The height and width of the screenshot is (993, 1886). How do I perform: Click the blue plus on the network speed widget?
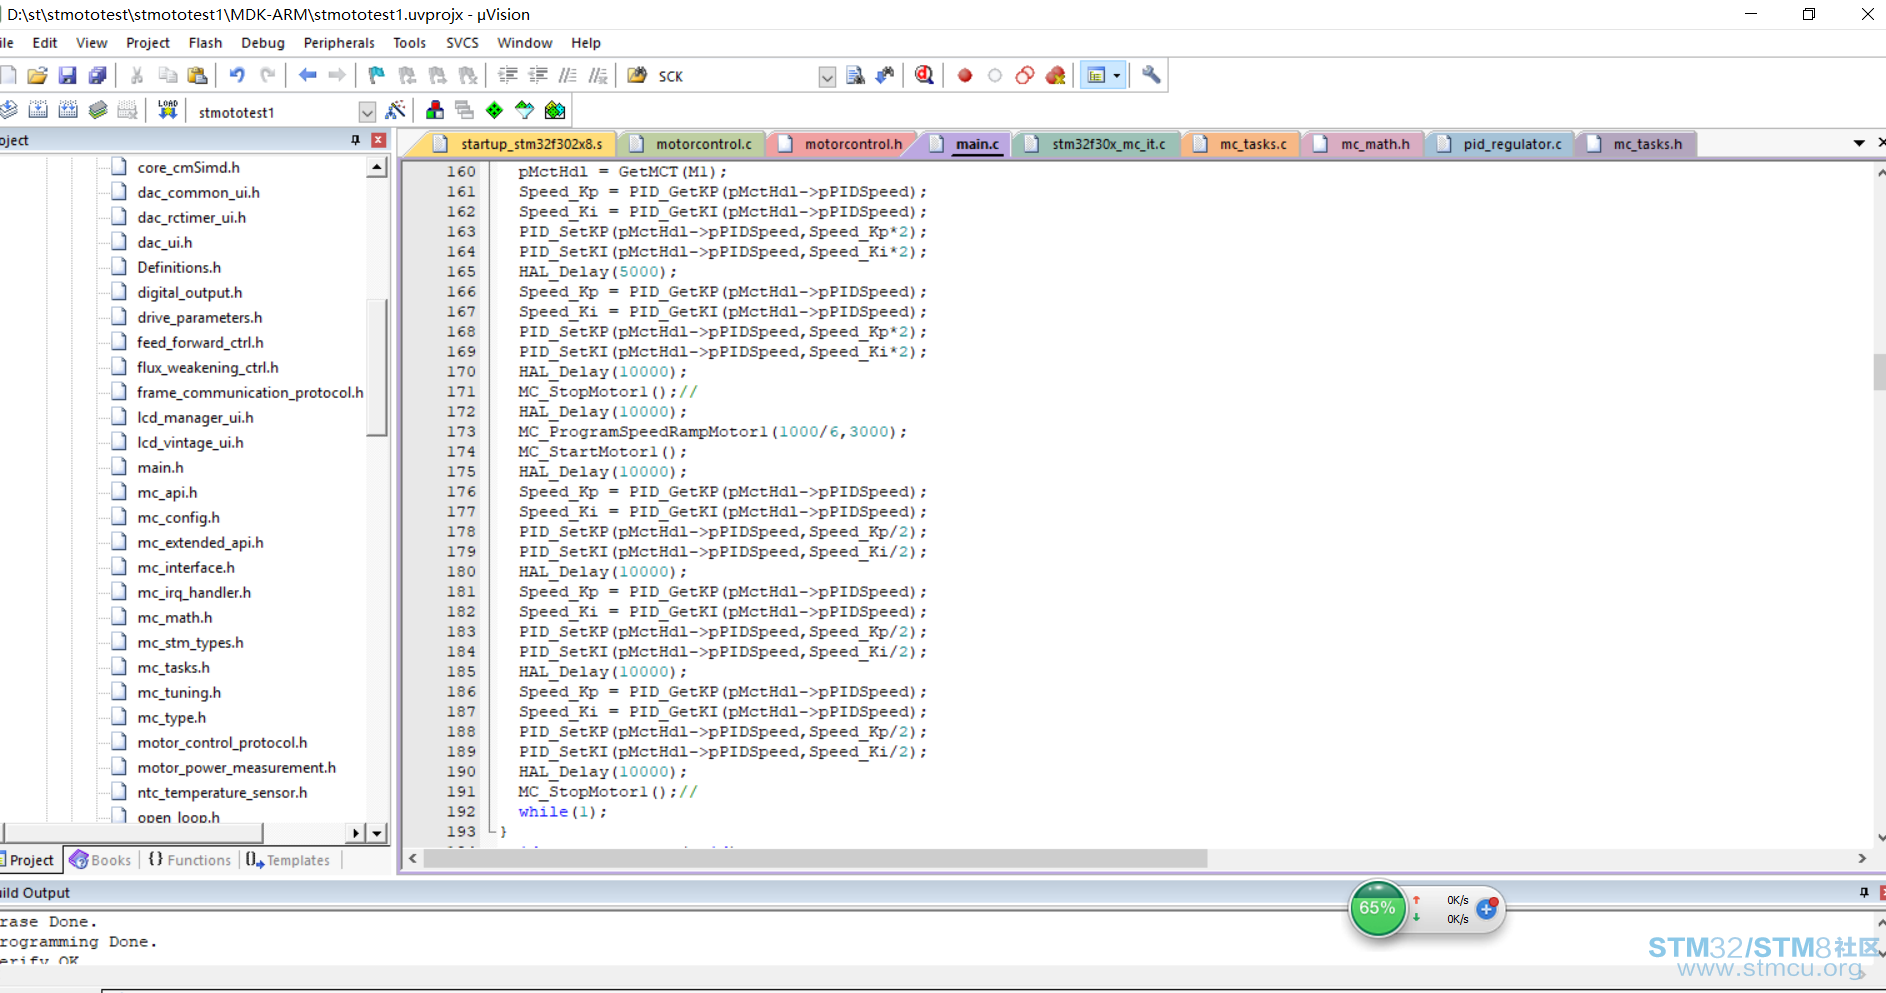(1487, 909)
